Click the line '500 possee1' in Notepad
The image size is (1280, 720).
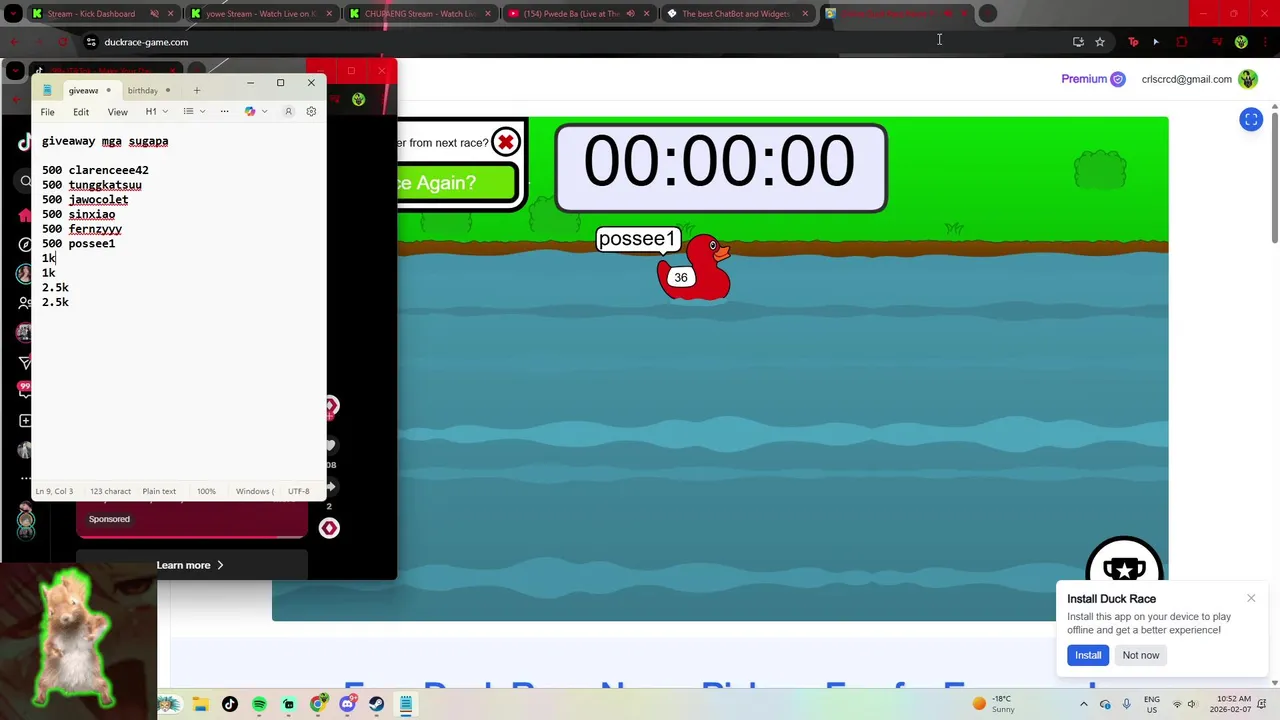[x=78, y=244]
